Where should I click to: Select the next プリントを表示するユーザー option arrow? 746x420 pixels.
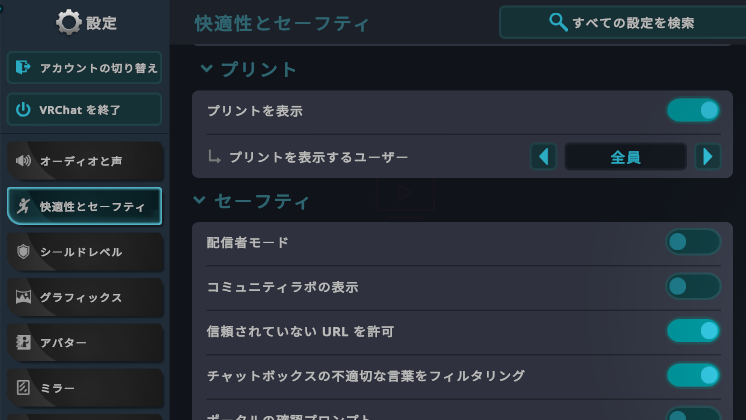tap(707, 156)
